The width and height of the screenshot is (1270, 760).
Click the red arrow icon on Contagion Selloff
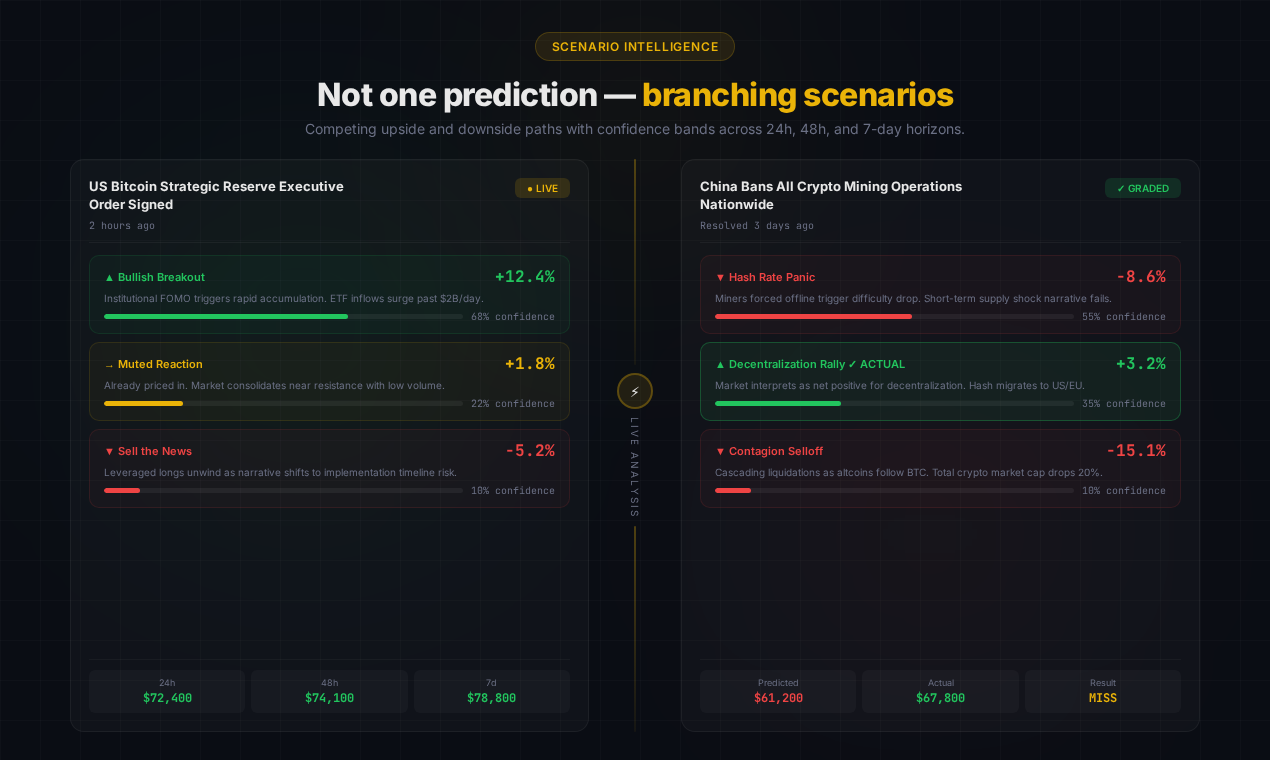(x=719, y=451)
